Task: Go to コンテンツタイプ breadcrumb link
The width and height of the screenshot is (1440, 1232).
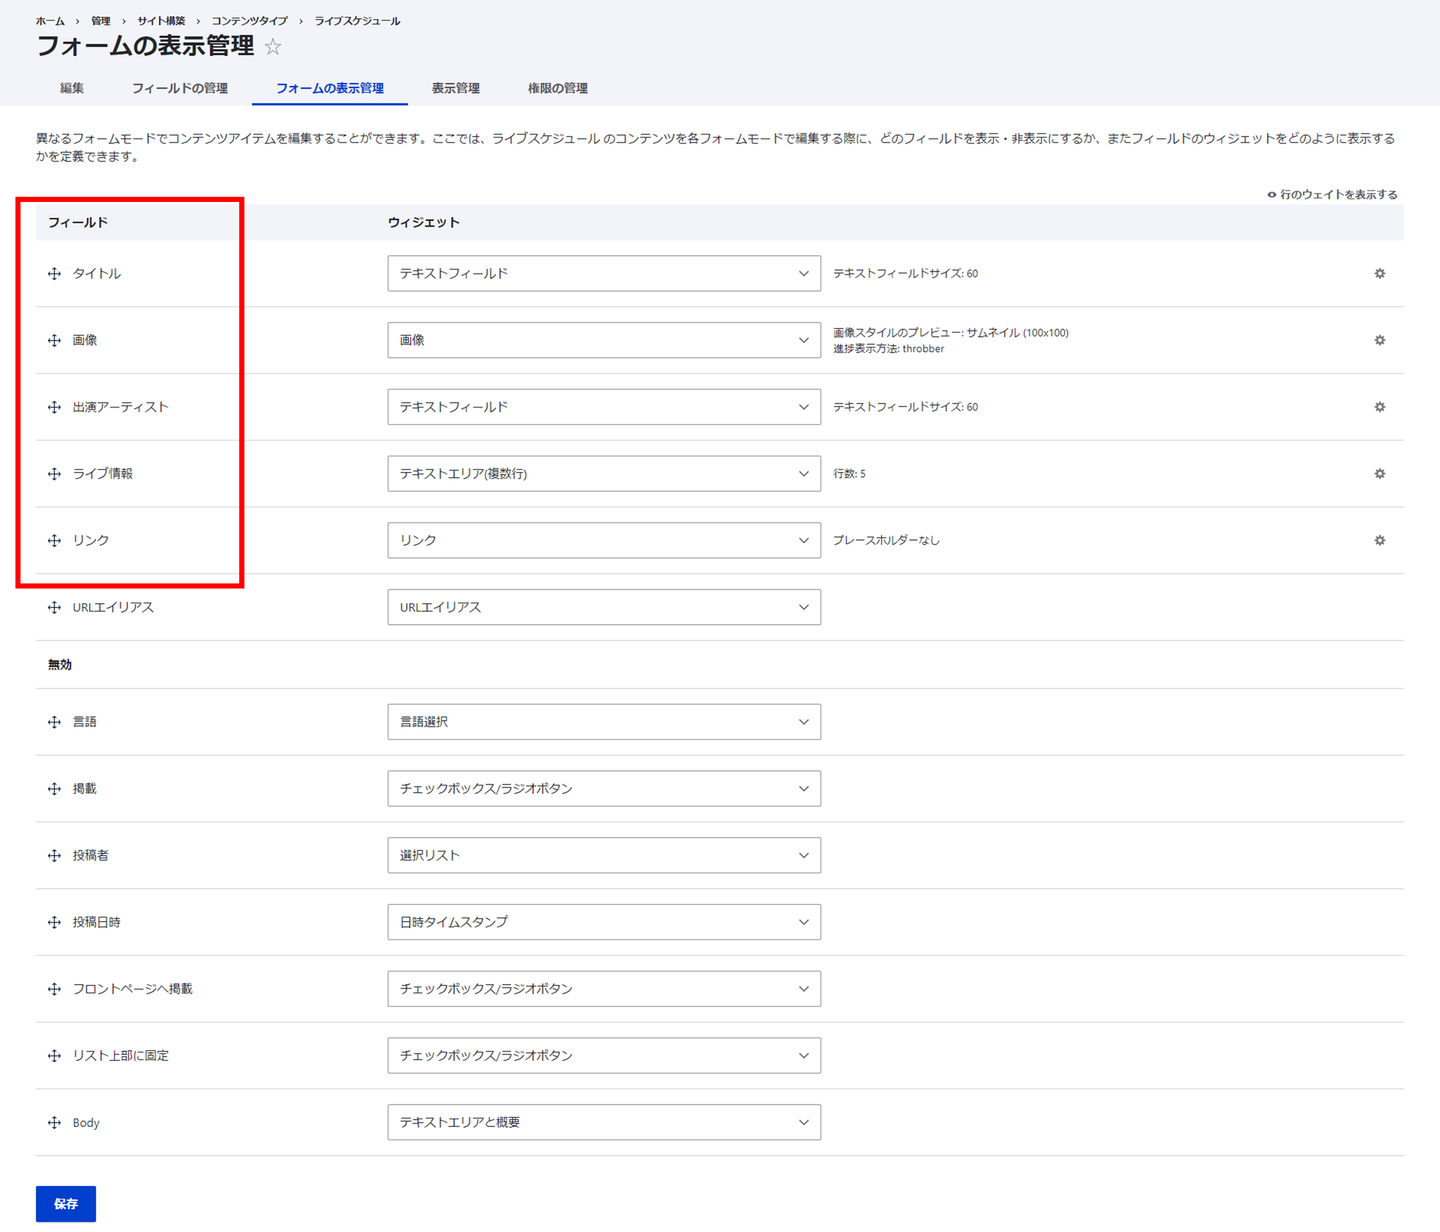Action: (249, 21)
